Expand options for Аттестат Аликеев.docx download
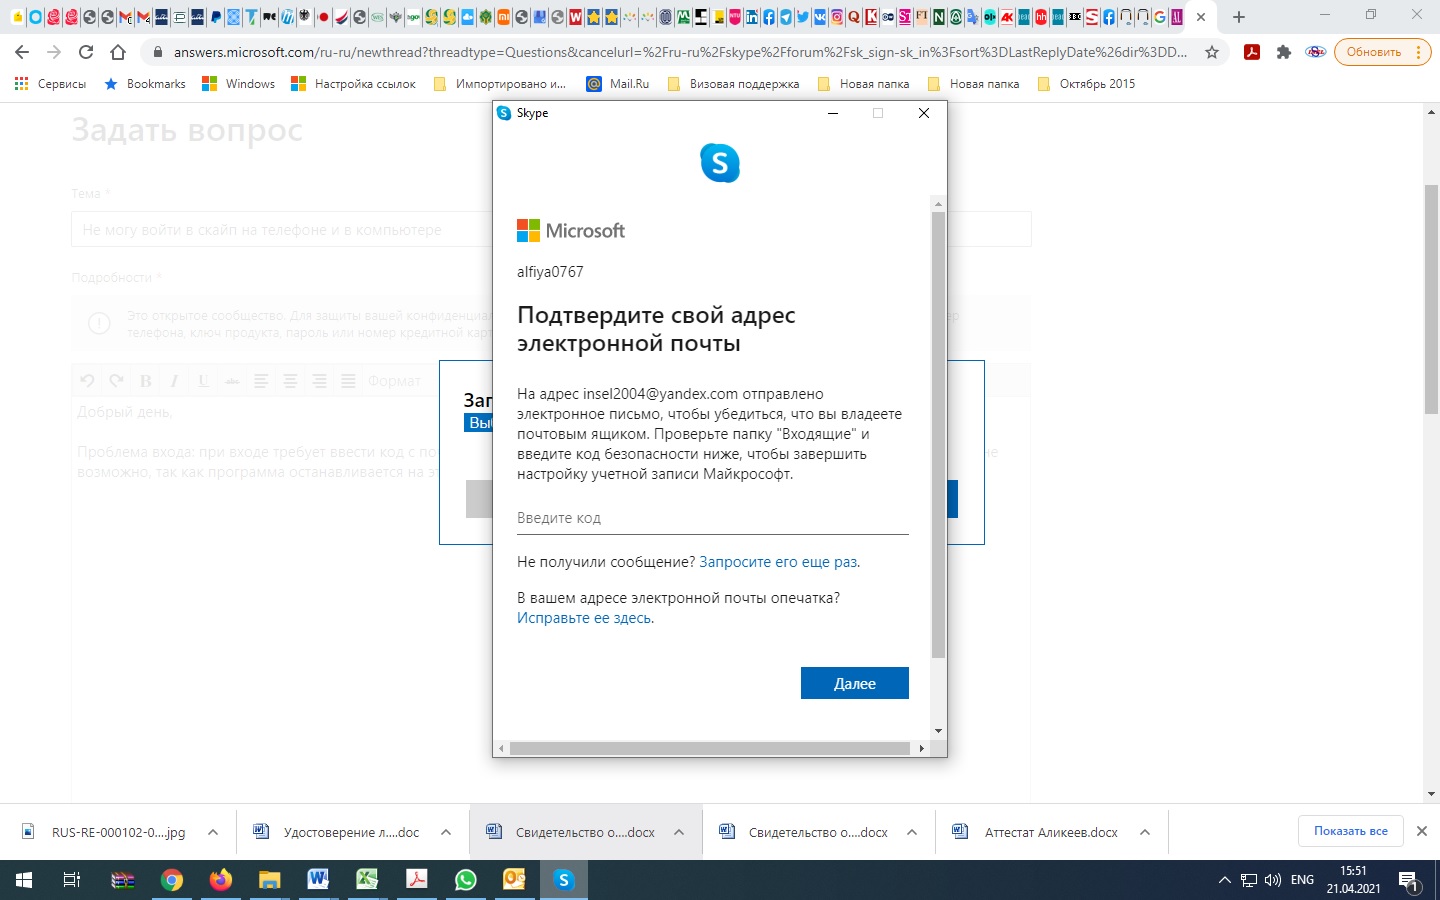The height and width of the screenshot is (900, 1440). pyautogui.click(x=1145, y=832)
